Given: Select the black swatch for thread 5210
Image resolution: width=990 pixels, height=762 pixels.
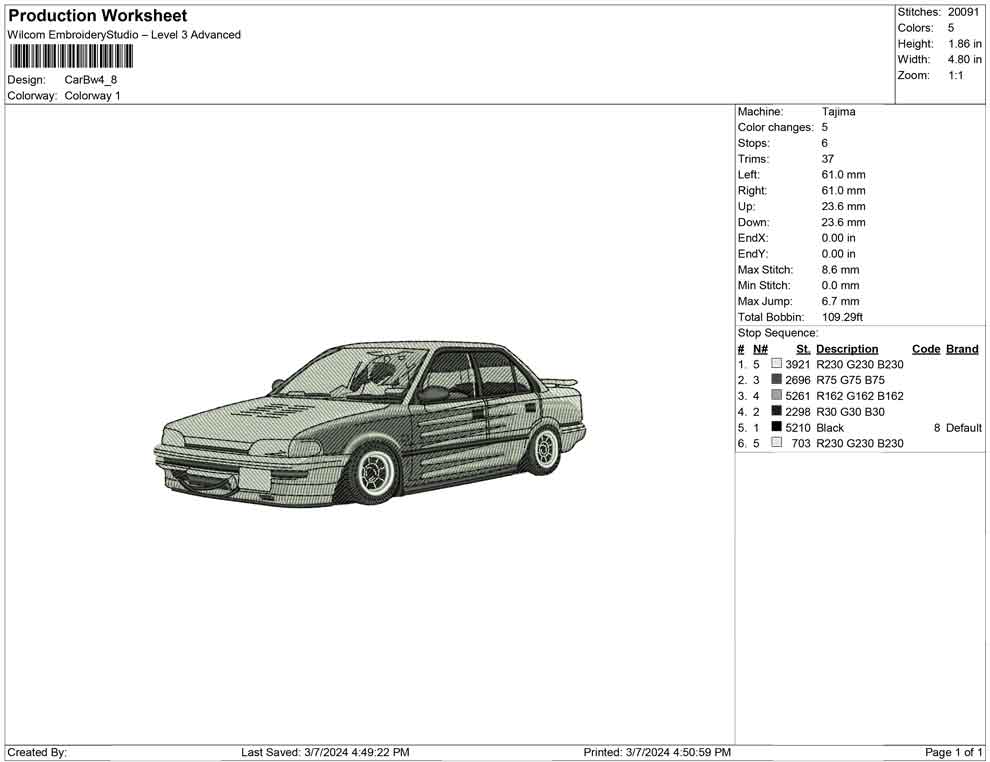Looking at the screenshot, I should (776, 427).
